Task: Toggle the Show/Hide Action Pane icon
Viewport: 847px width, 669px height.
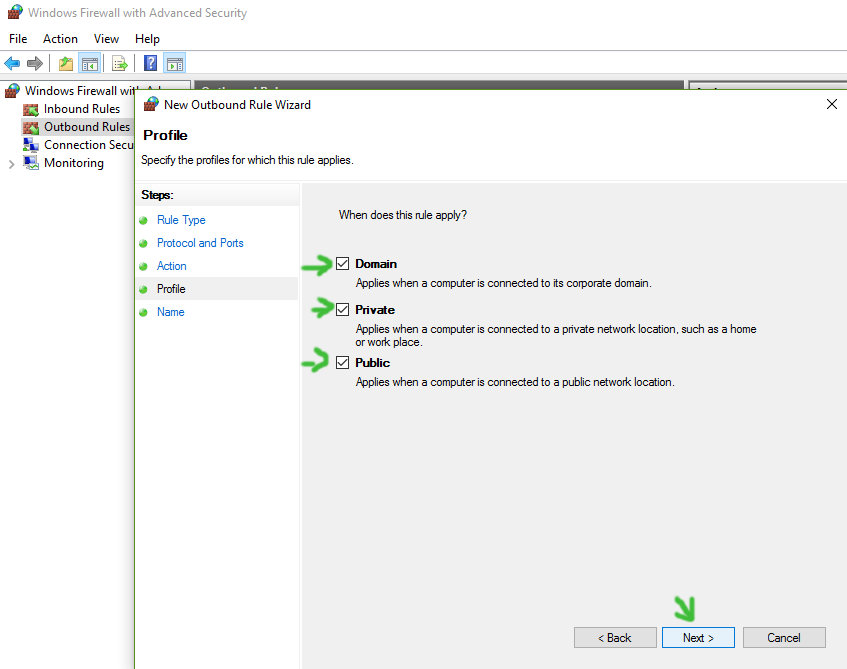Action: pos(174,64)
